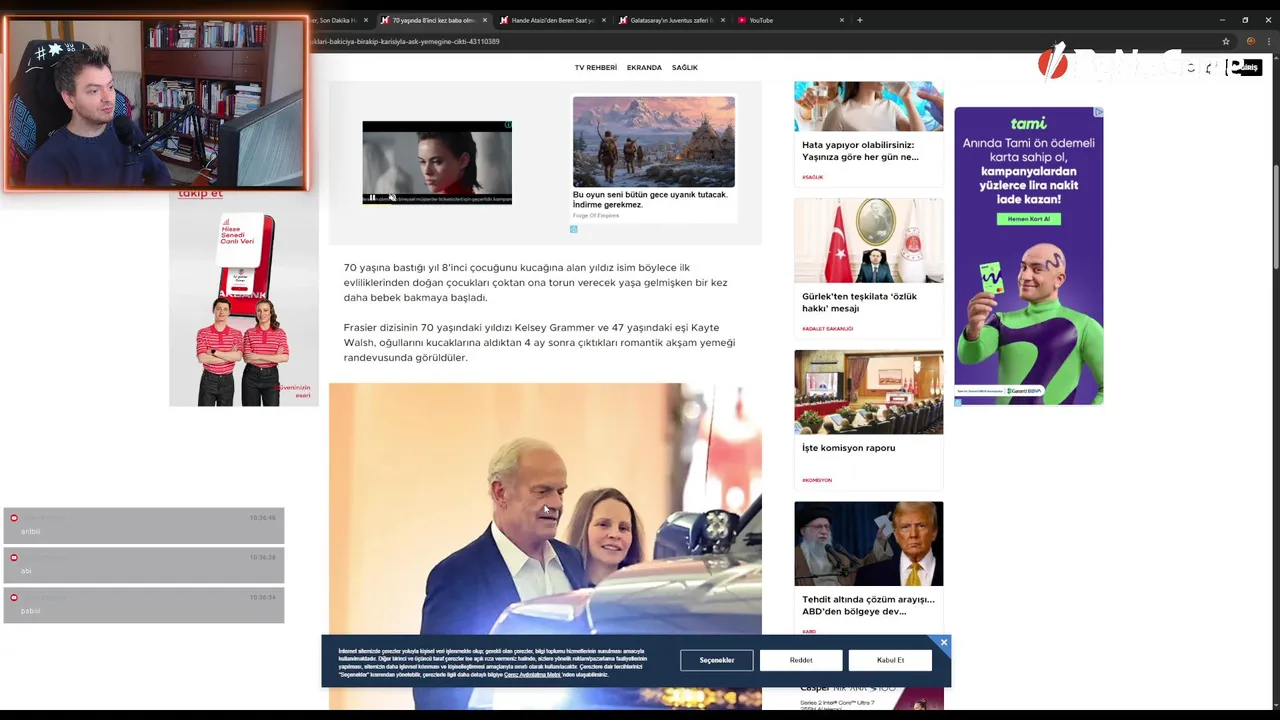The width and height of the screenshot is (1280, 720).
Task: Click the red icon on the 'abi' chat message
Action: click(14, 557)
